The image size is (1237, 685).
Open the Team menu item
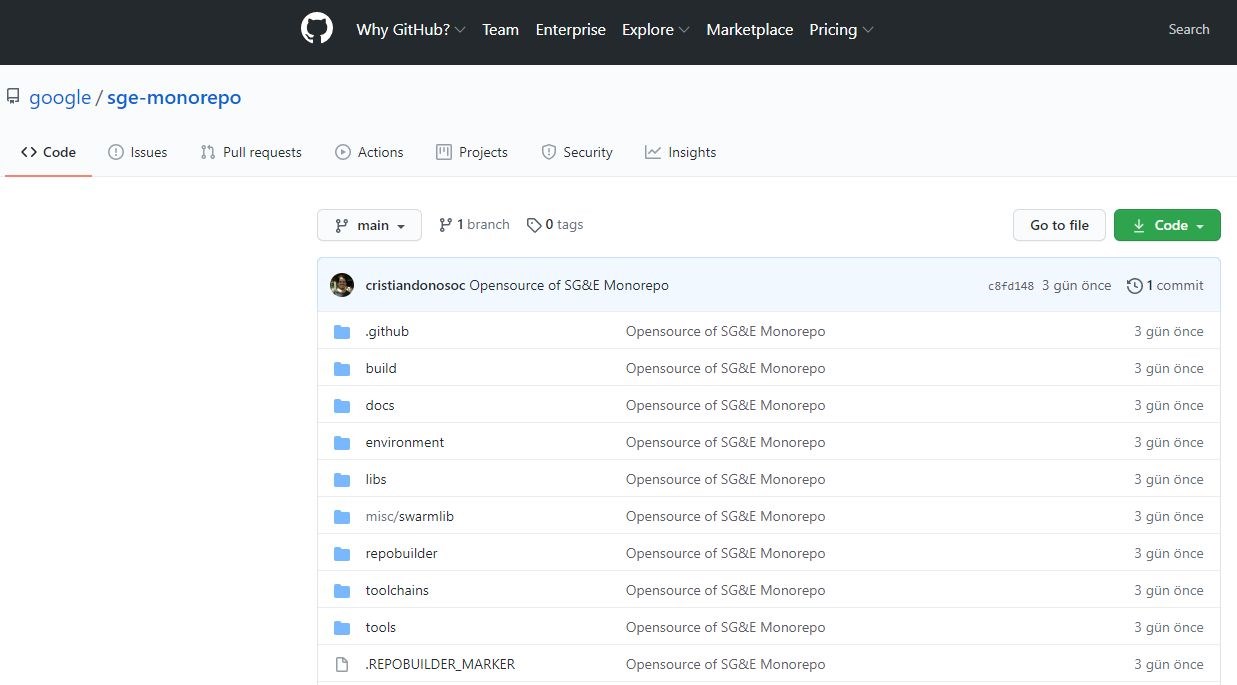point(500,30)
